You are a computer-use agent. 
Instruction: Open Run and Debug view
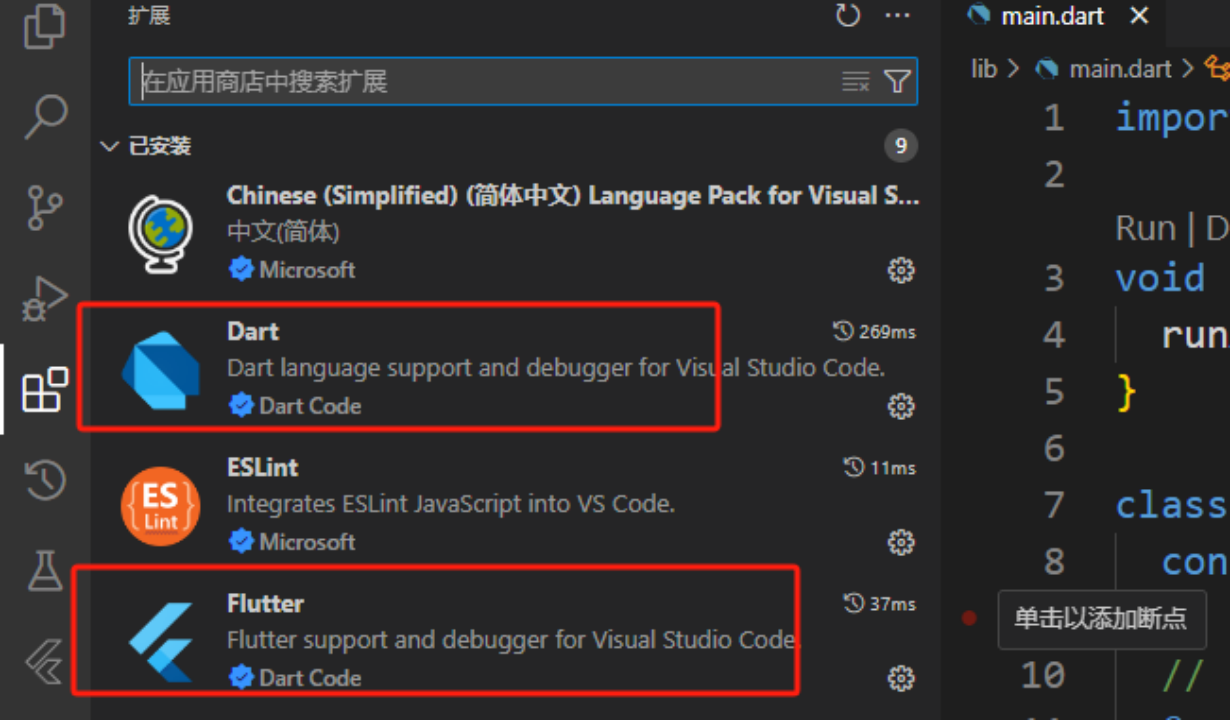(45, 299)
